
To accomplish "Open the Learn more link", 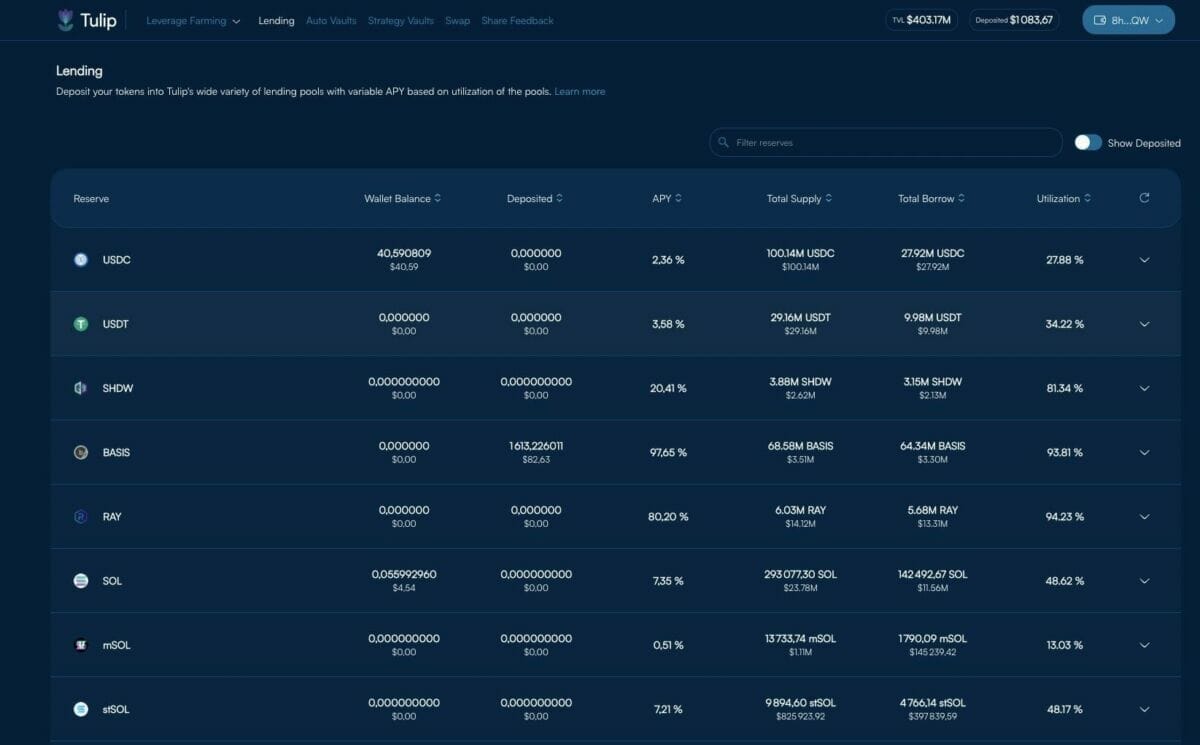I will coord(580,91).
